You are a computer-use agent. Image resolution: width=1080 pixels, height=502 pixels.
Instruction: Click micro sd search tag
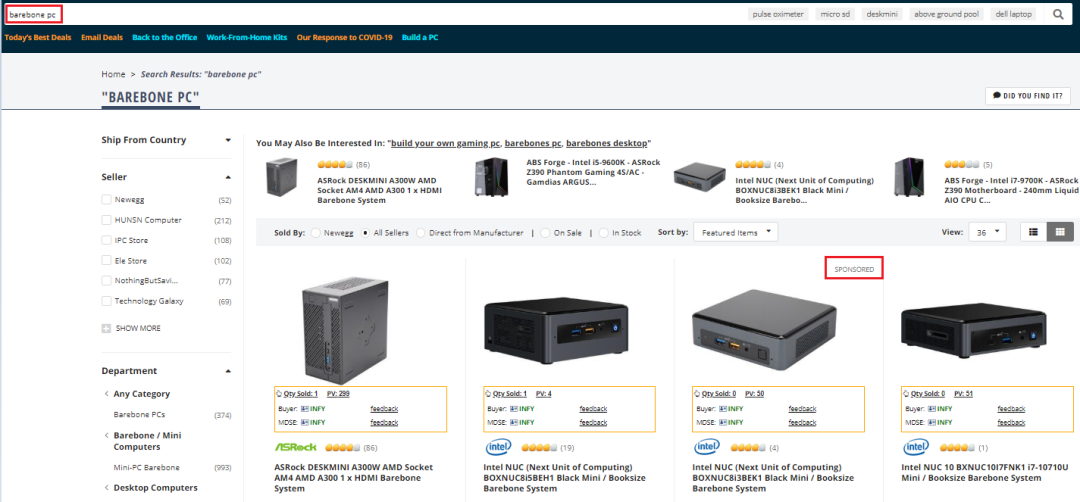[x=835, y=14]
